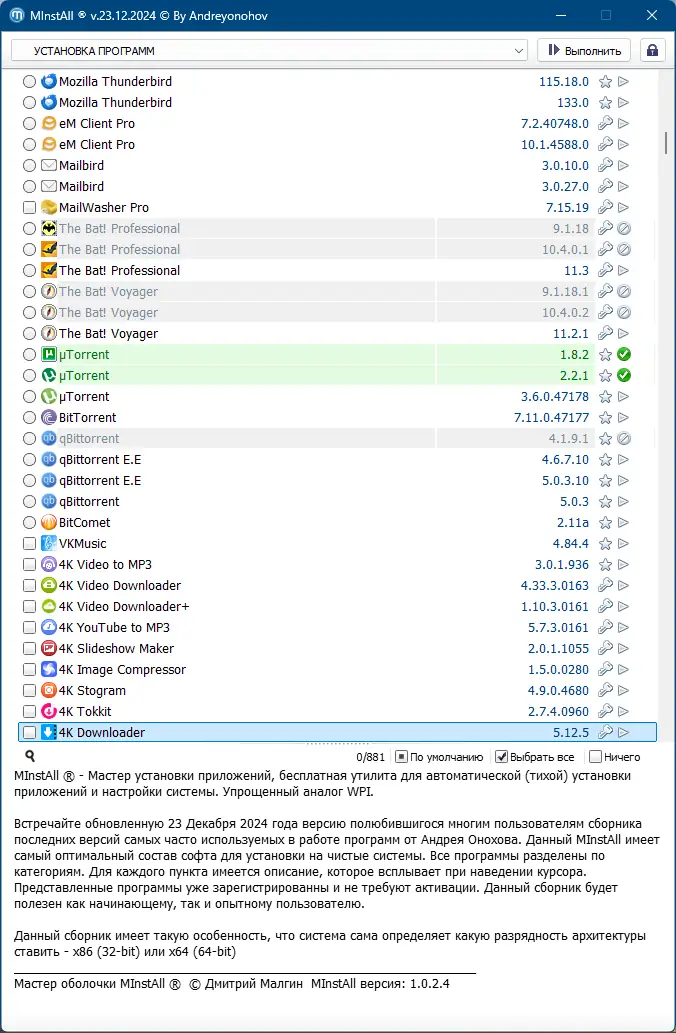Viewport: 676px width, 1033px height.
Task: Click the search magnifier icon
Action: pyautogui.click(x=30, y=756)
